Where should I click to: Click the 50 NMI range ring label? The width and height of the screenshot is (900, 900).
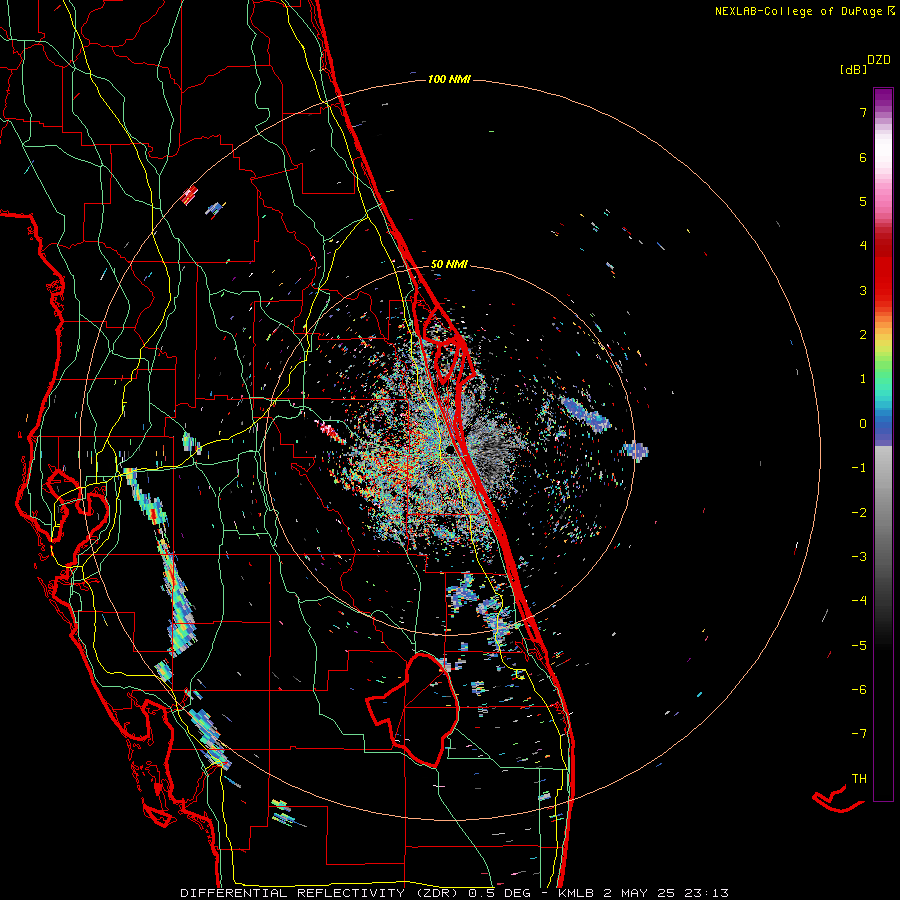coord(449,265)
